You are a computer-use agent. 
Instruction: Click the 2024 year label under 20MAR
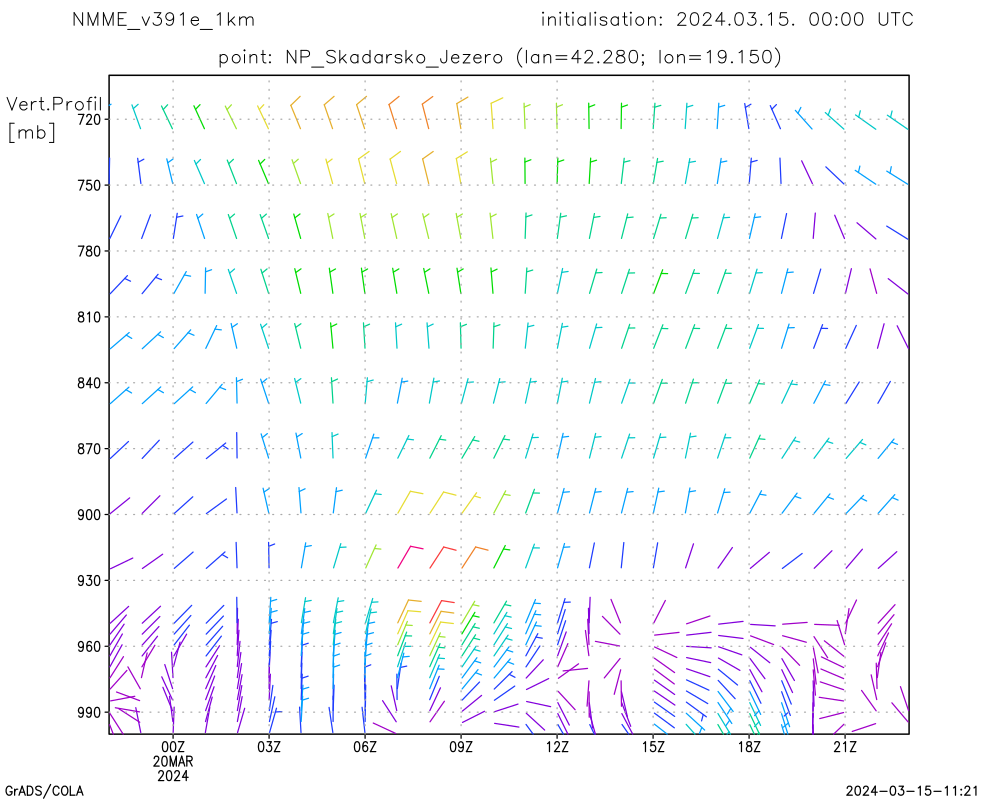click(x=173, y=776)
